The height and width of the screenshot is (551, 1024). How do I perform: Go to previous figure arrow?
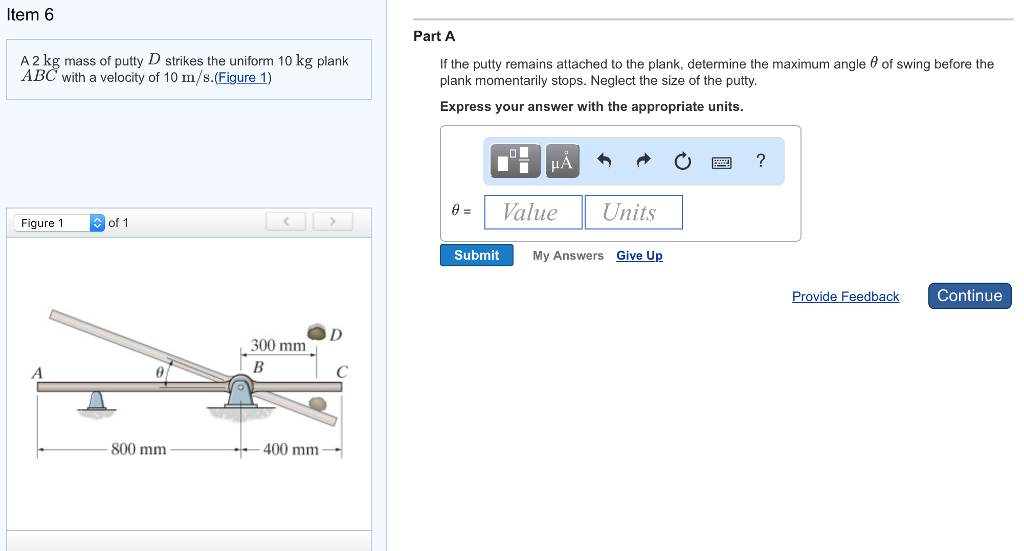(x=286, y=221)
